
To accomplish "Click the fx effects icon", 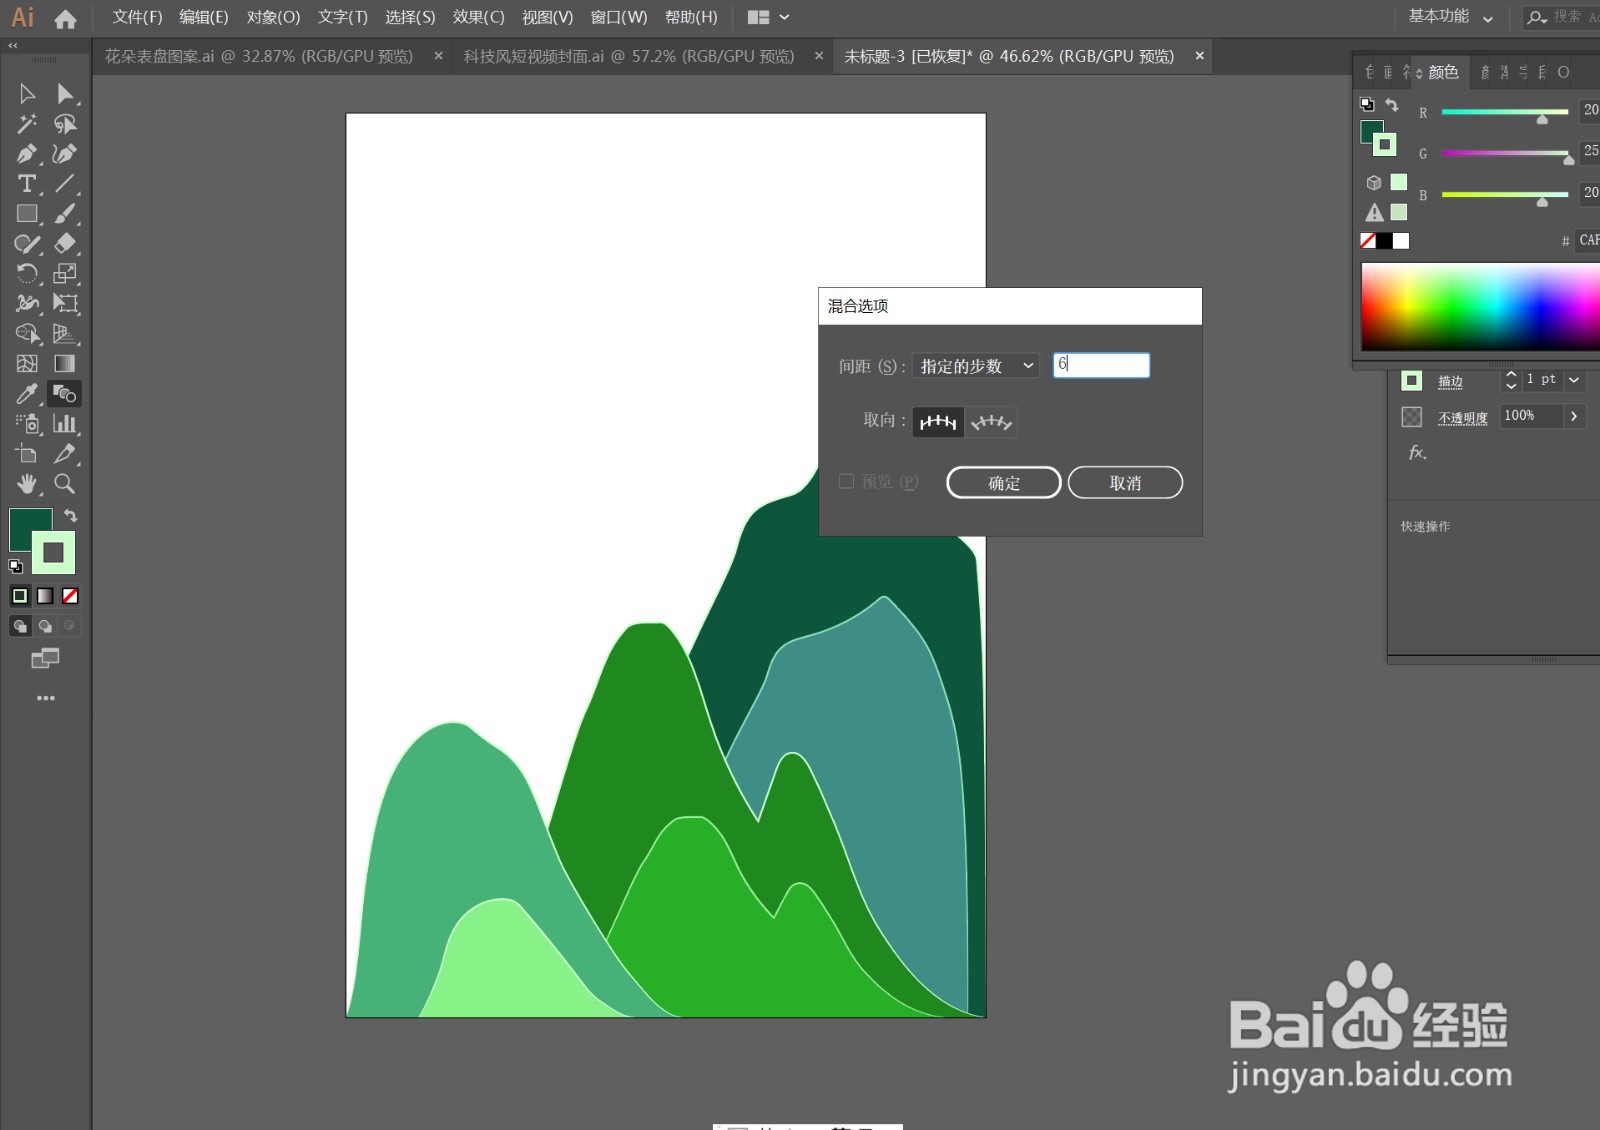I will (1418, 453).
